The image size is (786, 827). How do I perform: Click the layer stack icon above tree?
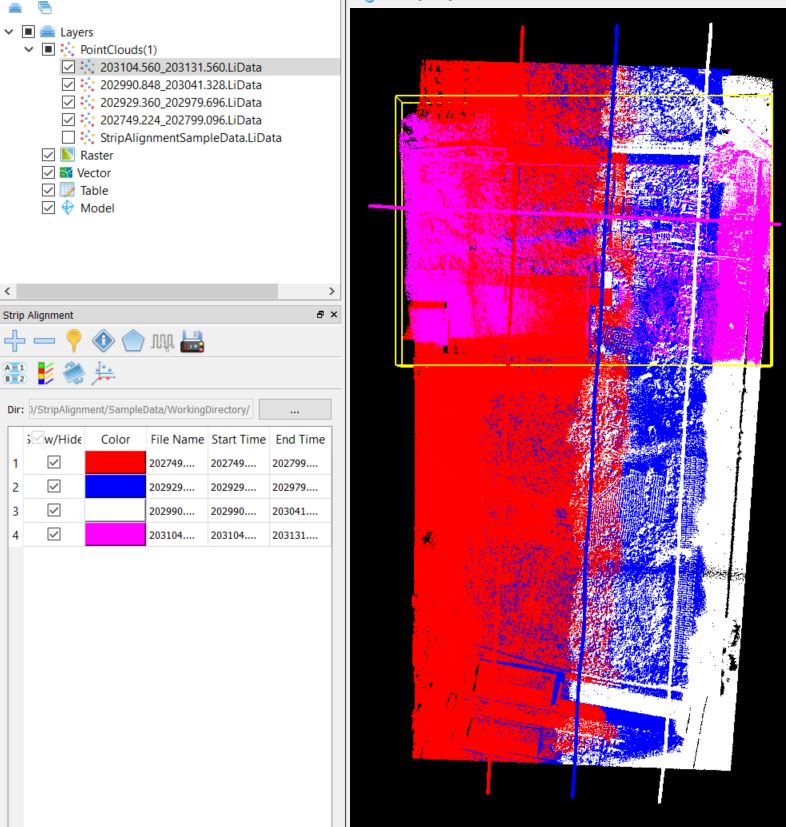click(15, 8)
